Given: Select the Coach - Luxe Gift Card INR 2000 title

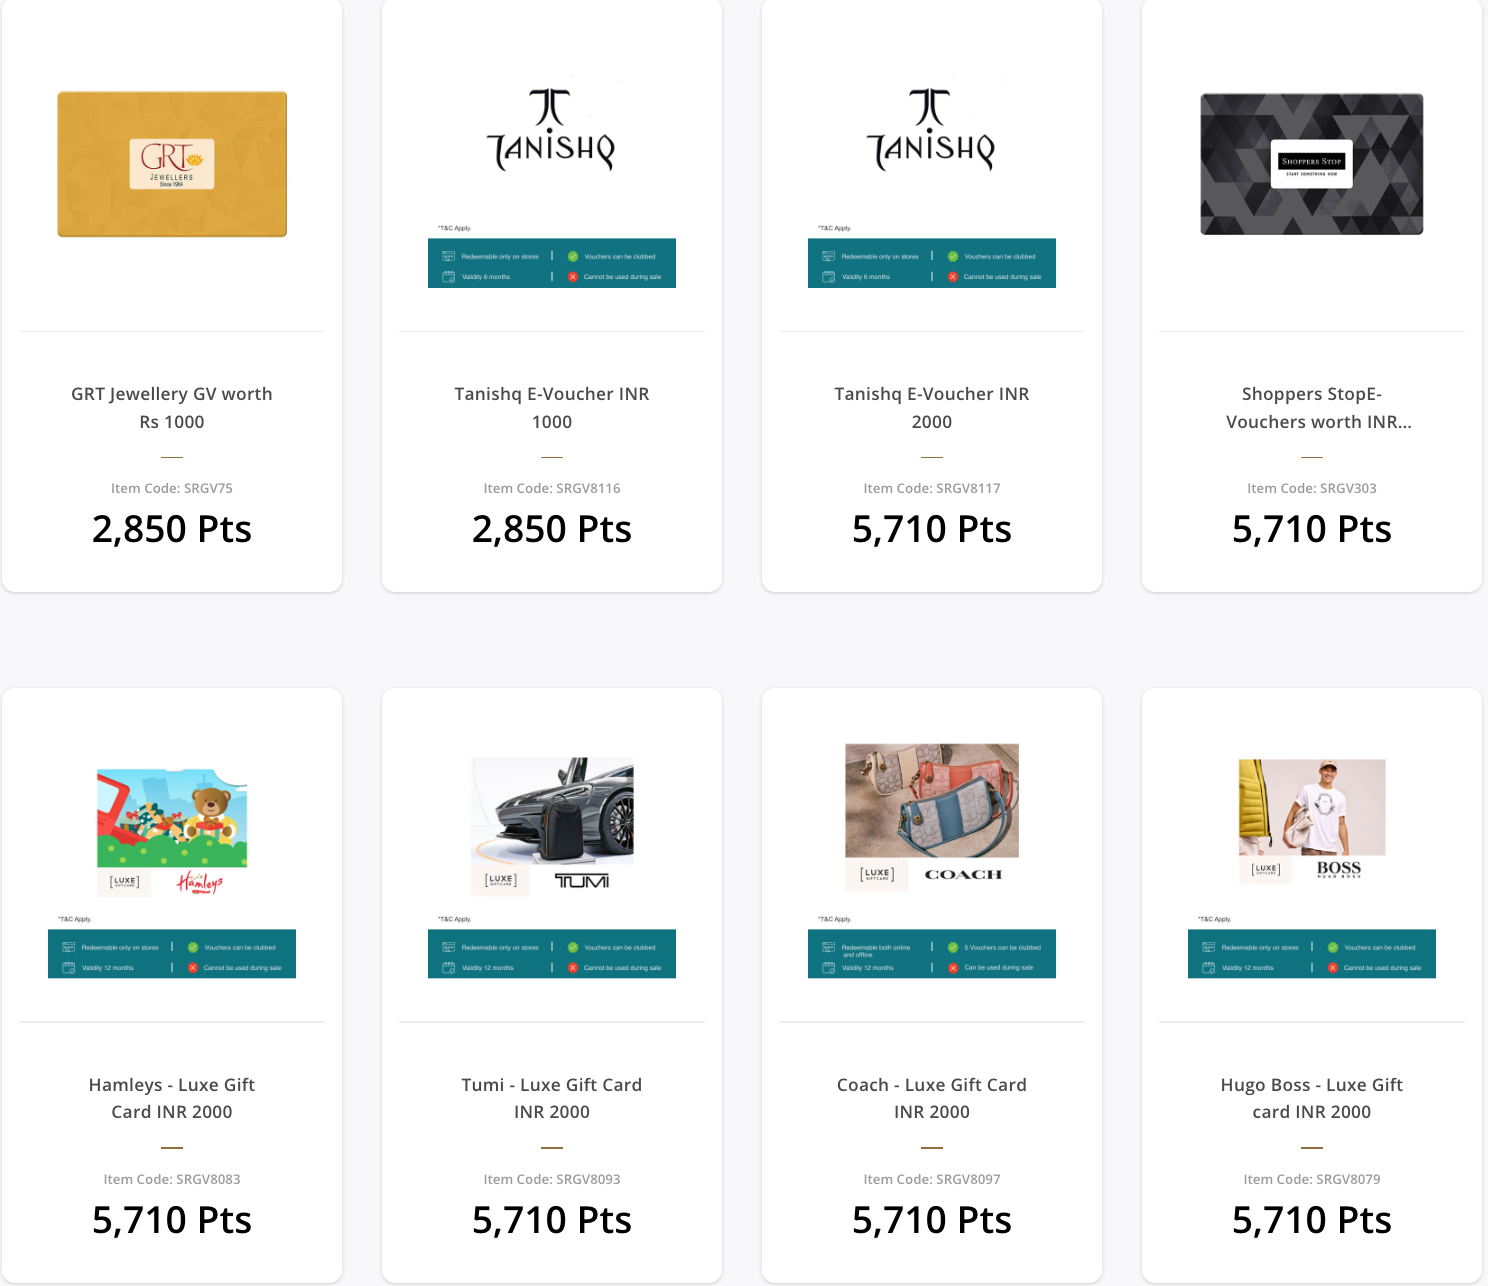Looking at the screenshot, I should [932, 1098].
